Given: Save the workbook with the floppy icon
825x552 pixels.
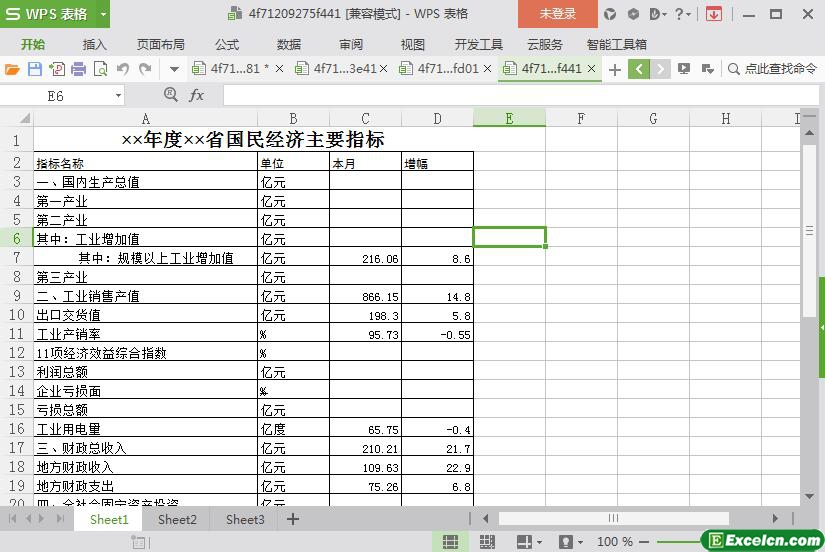Looking at the screenshot, I should point(35,69).
